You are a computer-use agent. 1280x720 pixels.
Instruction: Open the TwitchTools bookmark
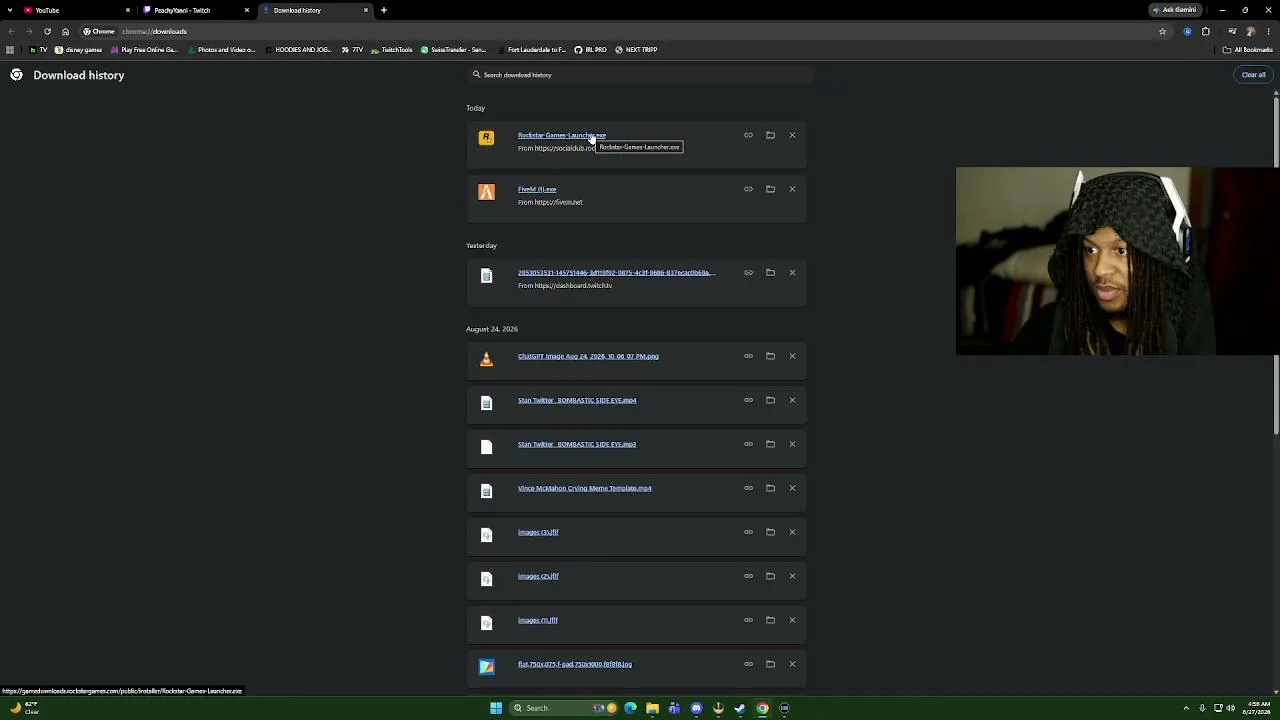[392, 49]
